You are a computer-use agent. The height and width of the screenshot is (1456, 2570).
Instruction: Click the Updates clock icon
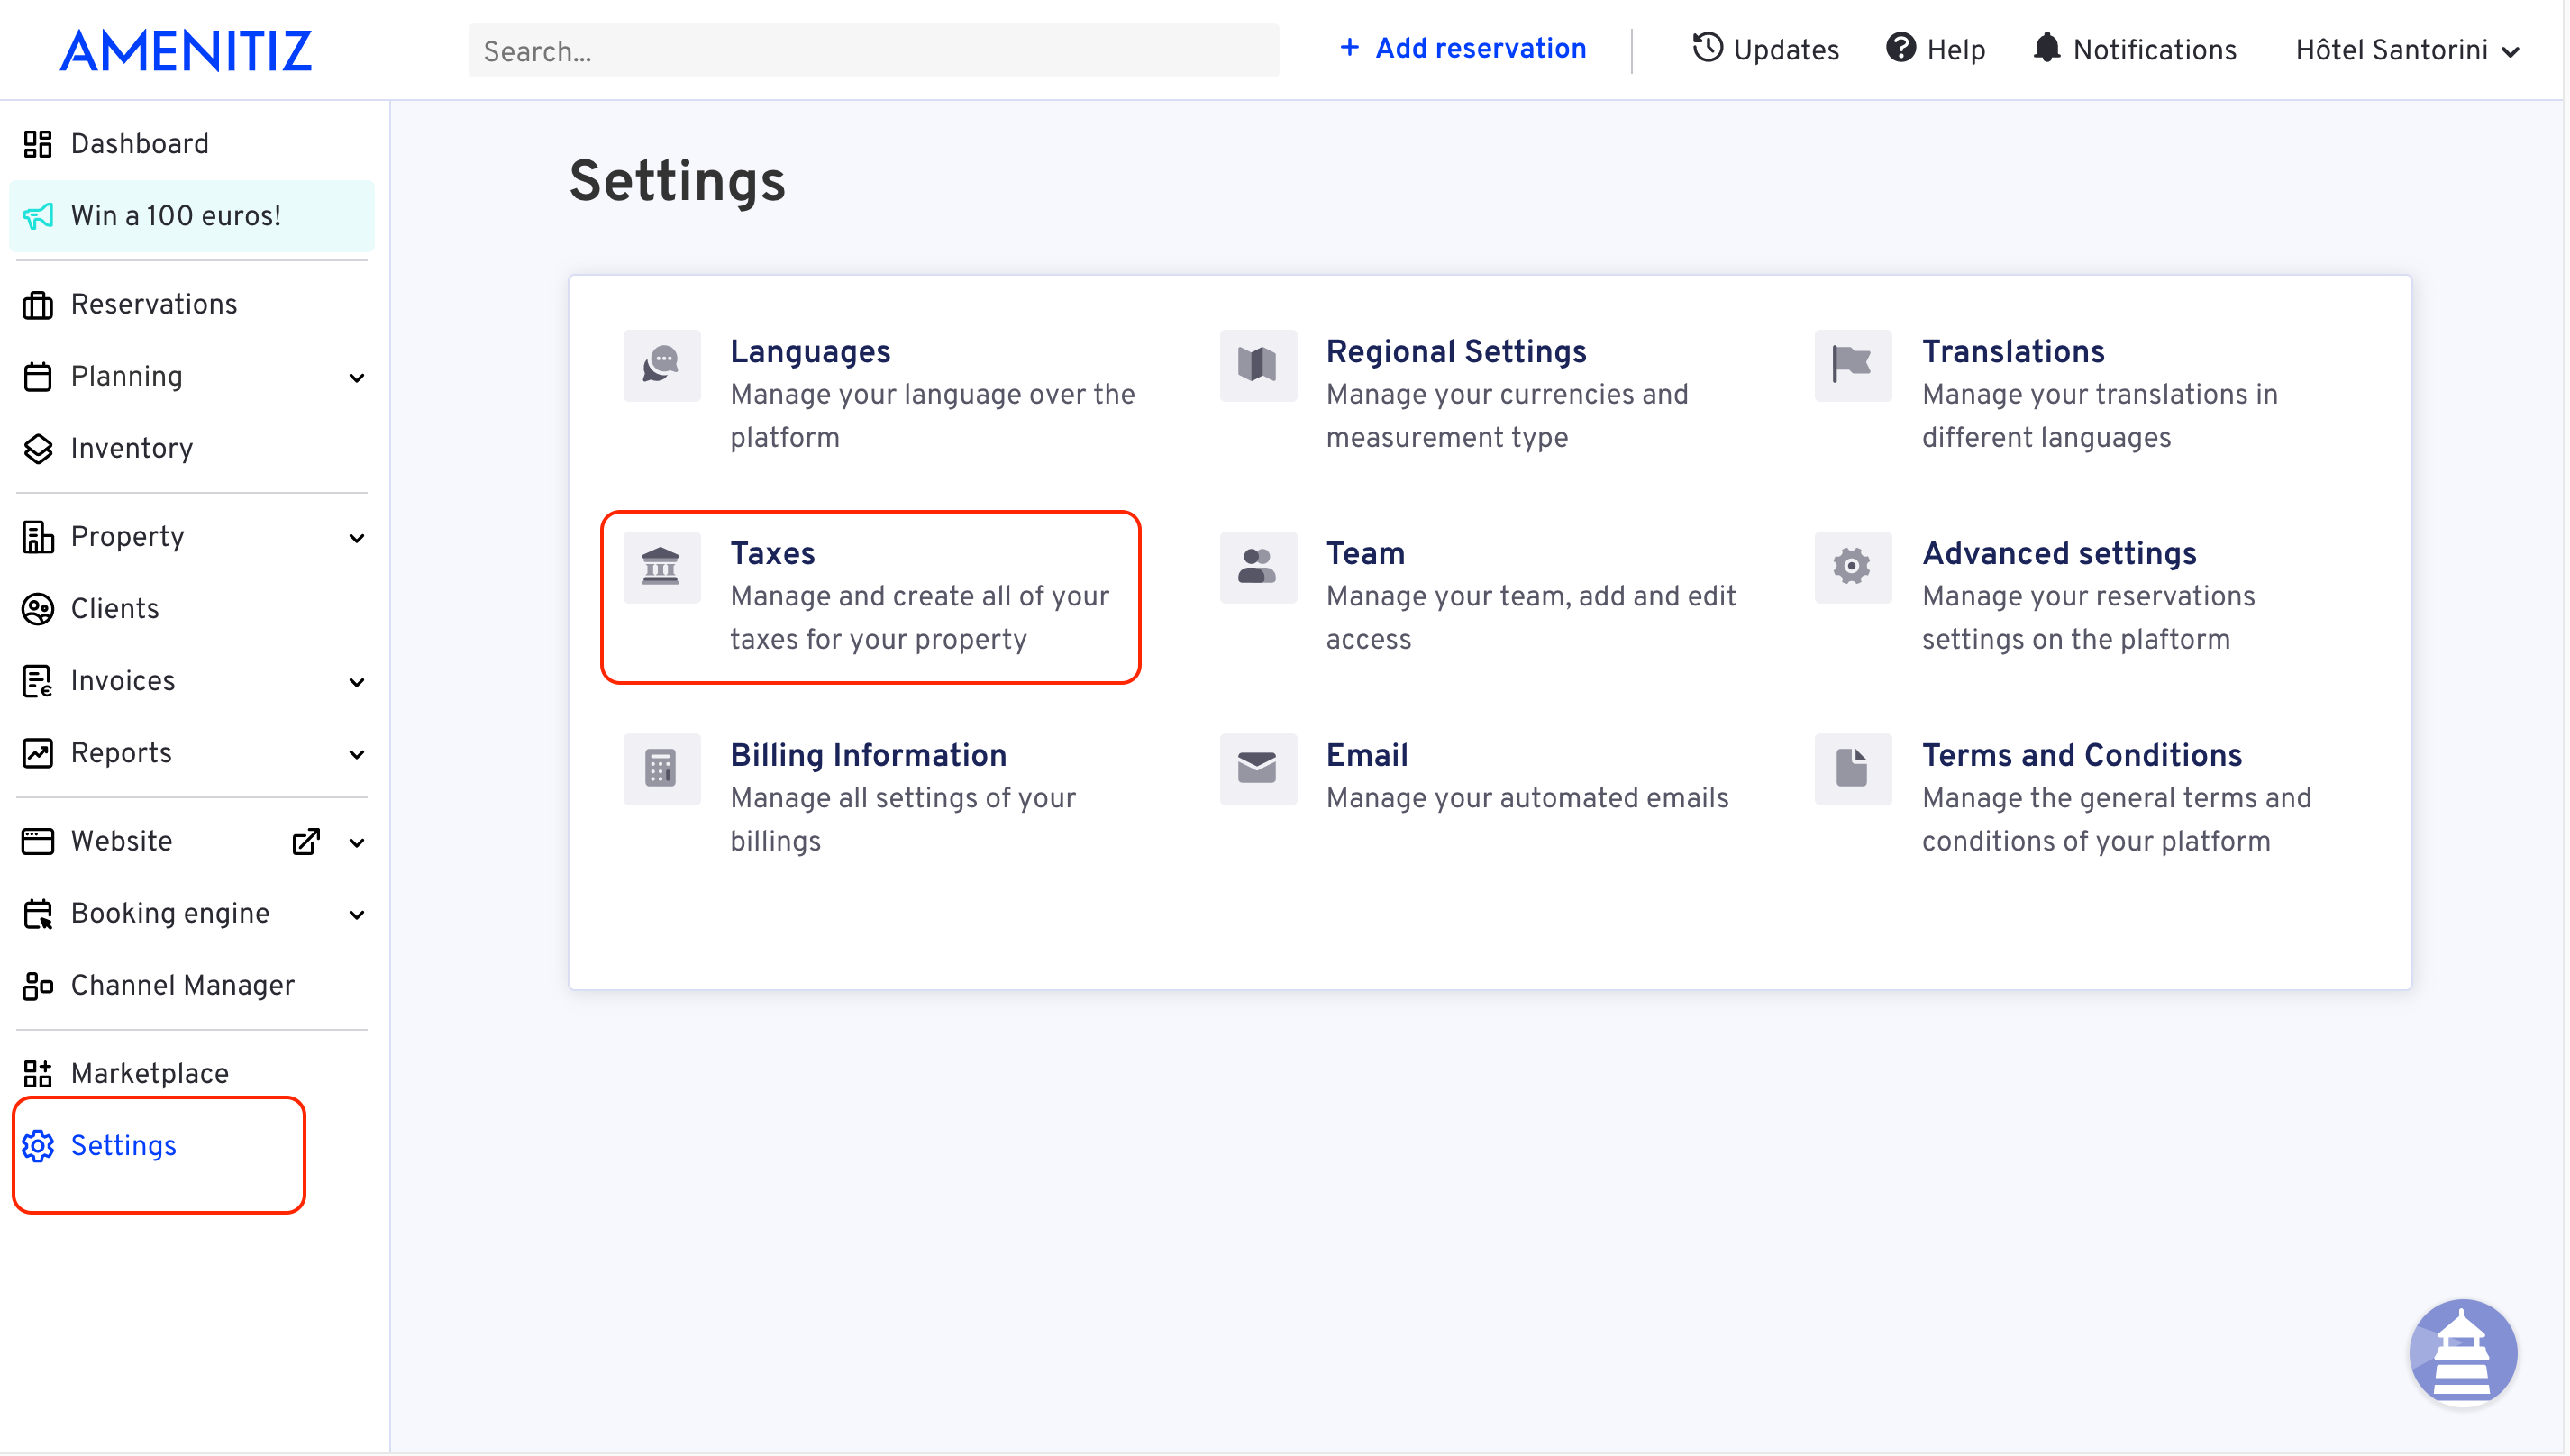pyautogui.click(x=1707, y=47)
